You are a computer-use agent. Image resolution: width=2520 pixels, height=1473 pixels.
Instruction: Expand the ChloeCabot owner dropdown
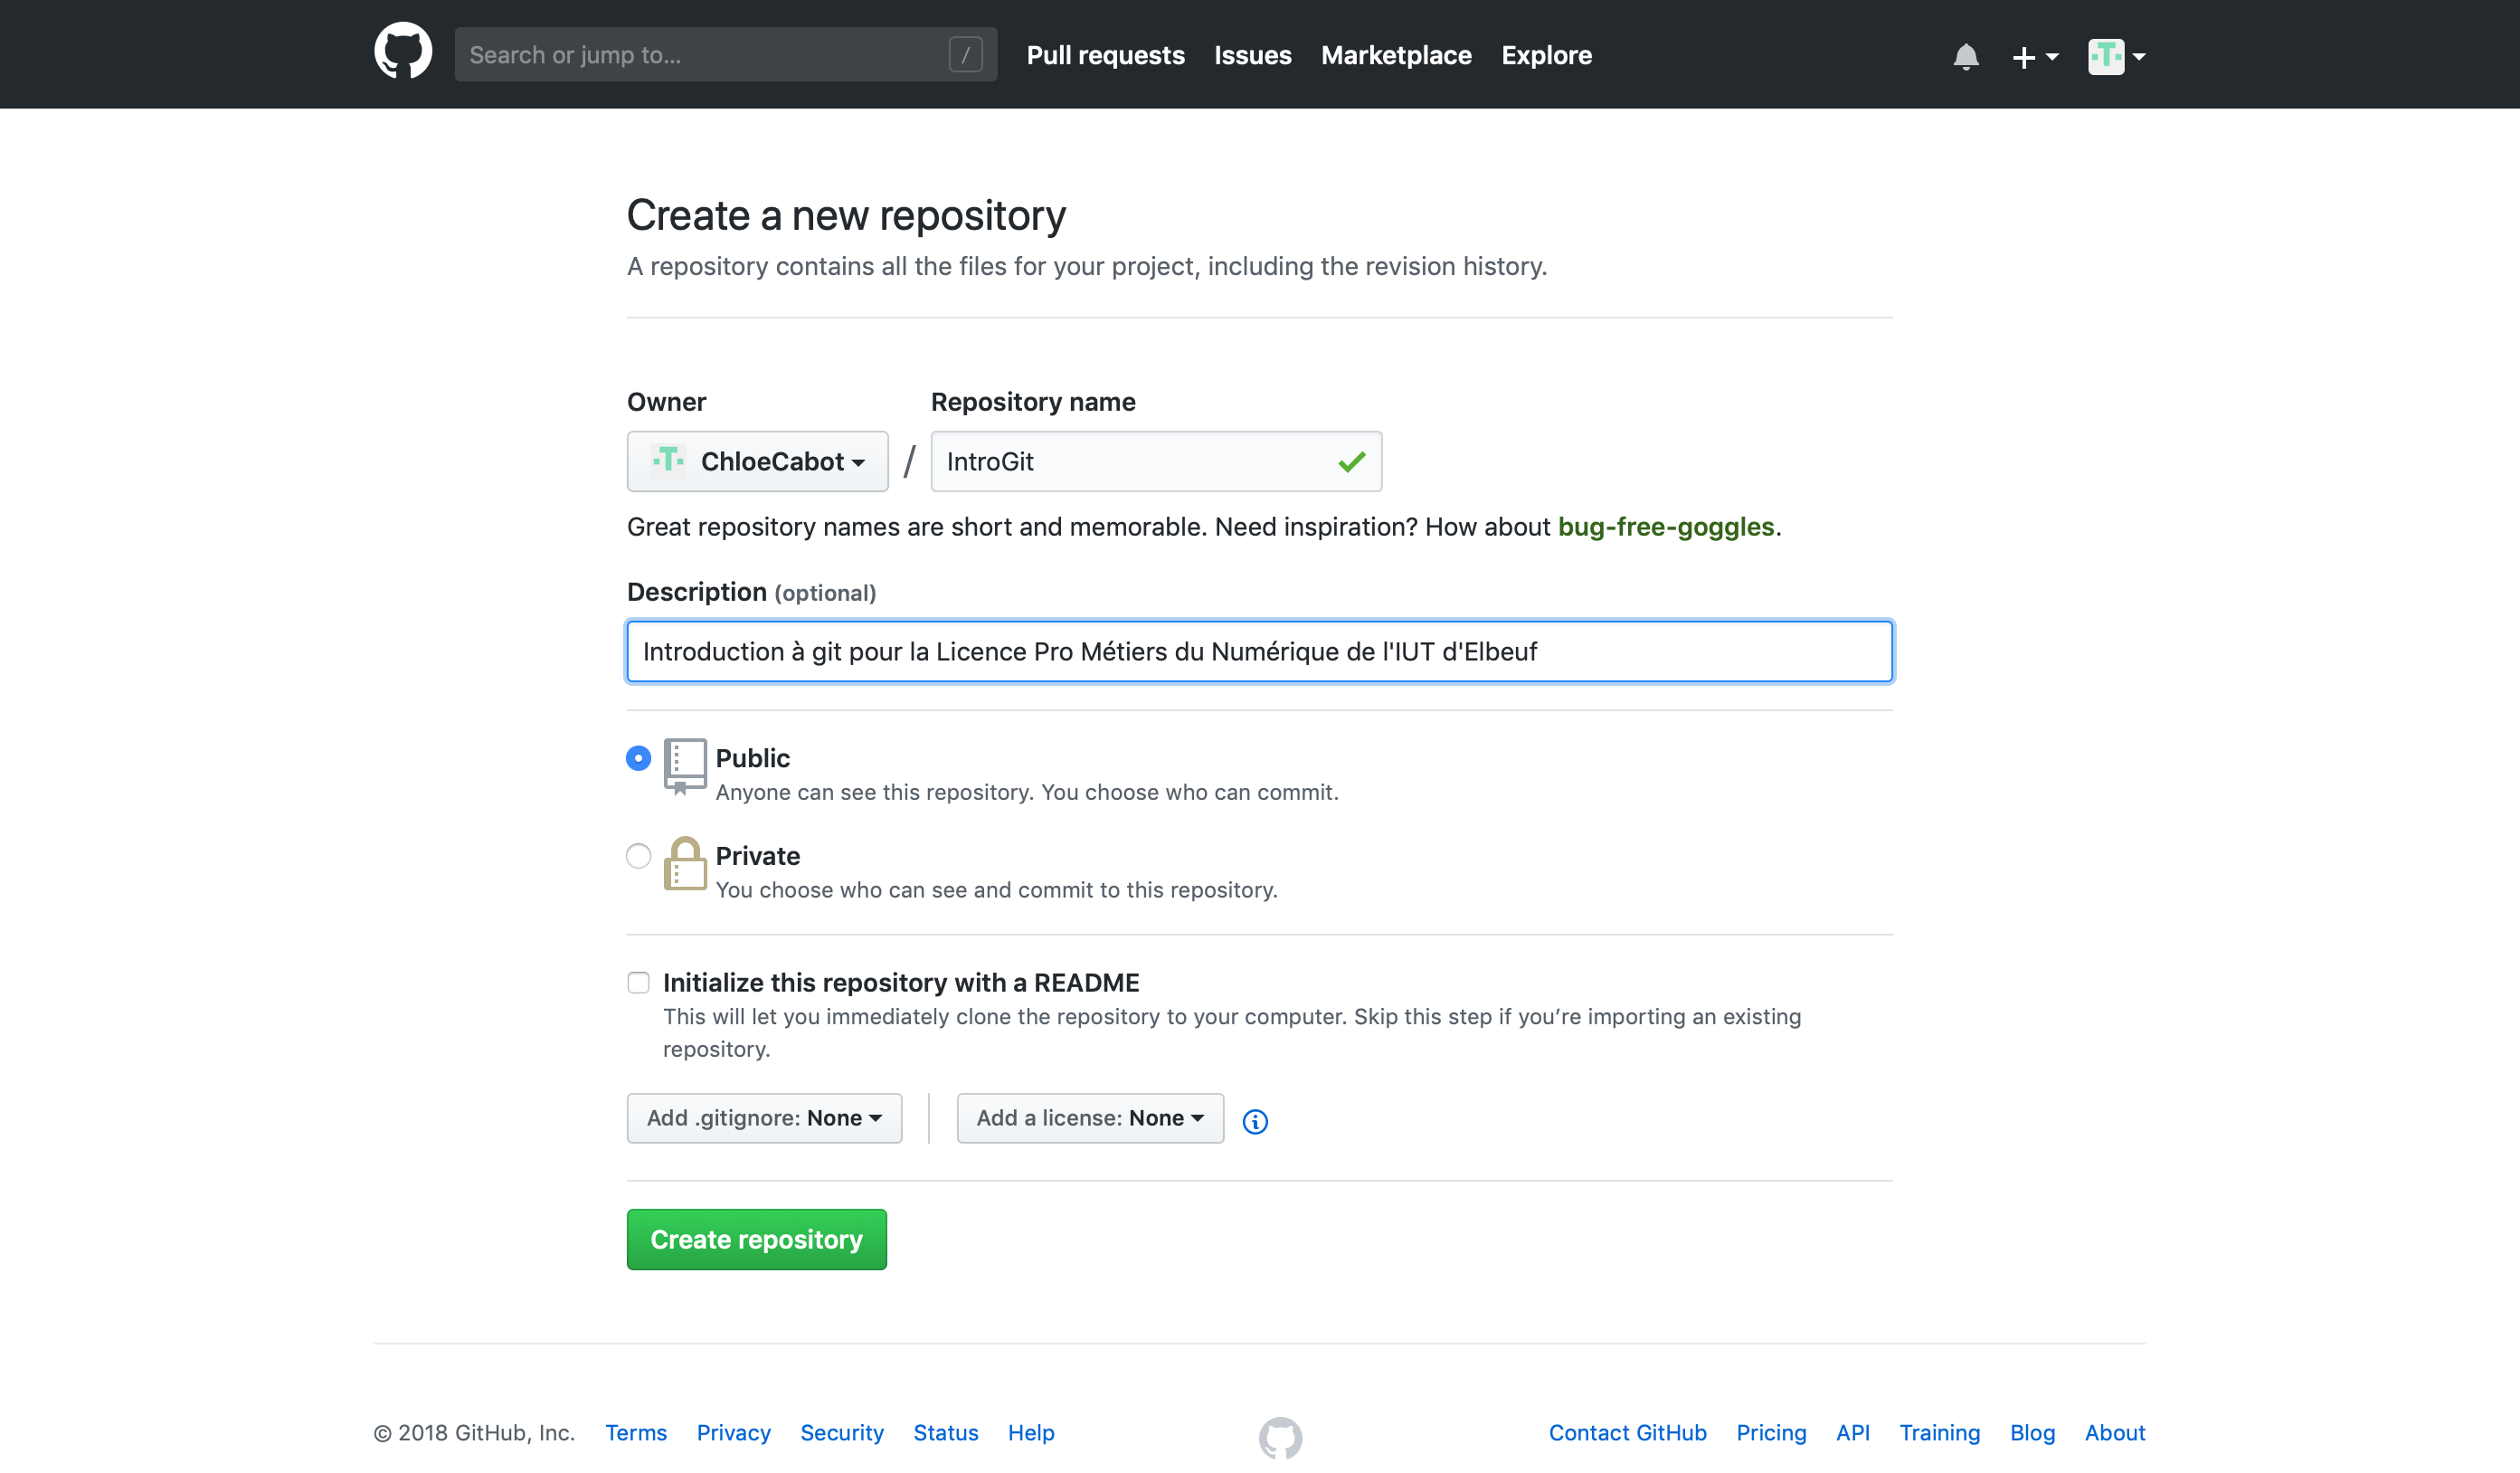[x=753, y=460]
